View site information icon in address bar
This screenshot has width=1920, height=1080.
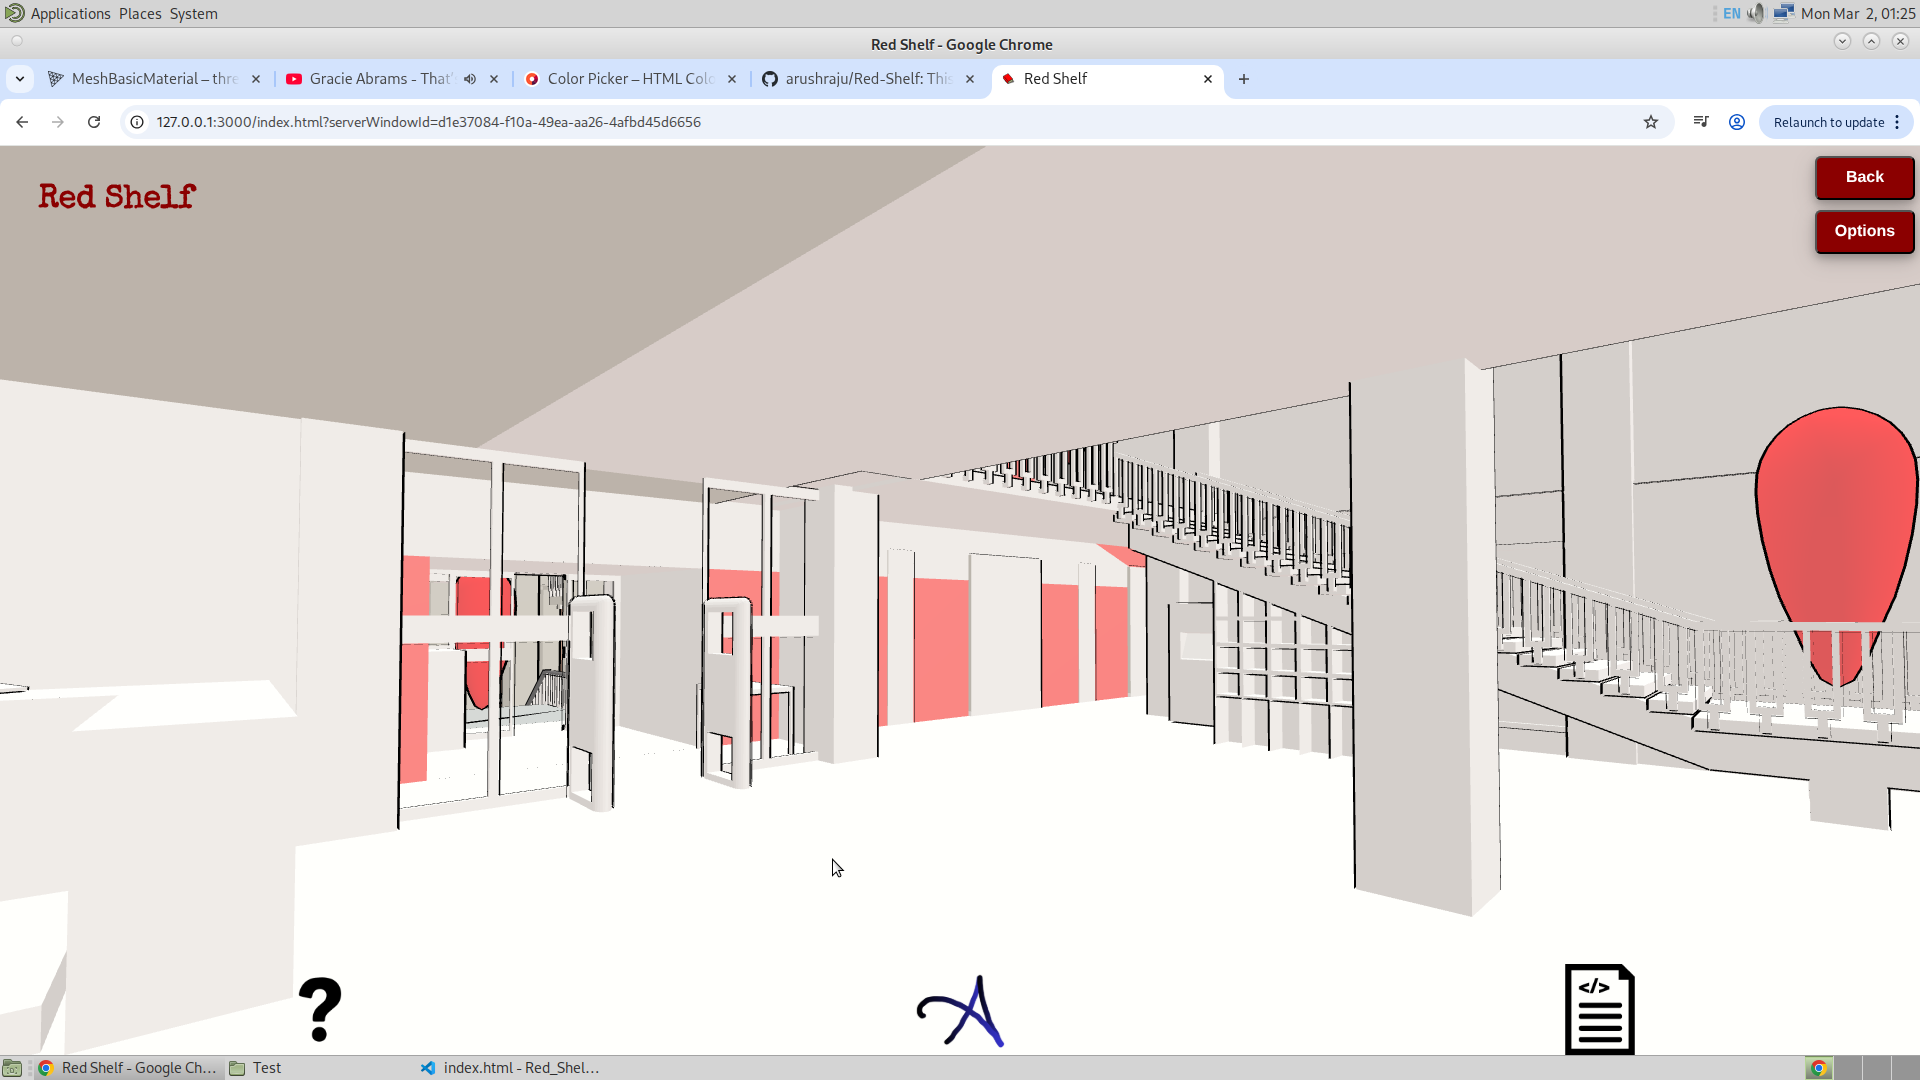137,122
